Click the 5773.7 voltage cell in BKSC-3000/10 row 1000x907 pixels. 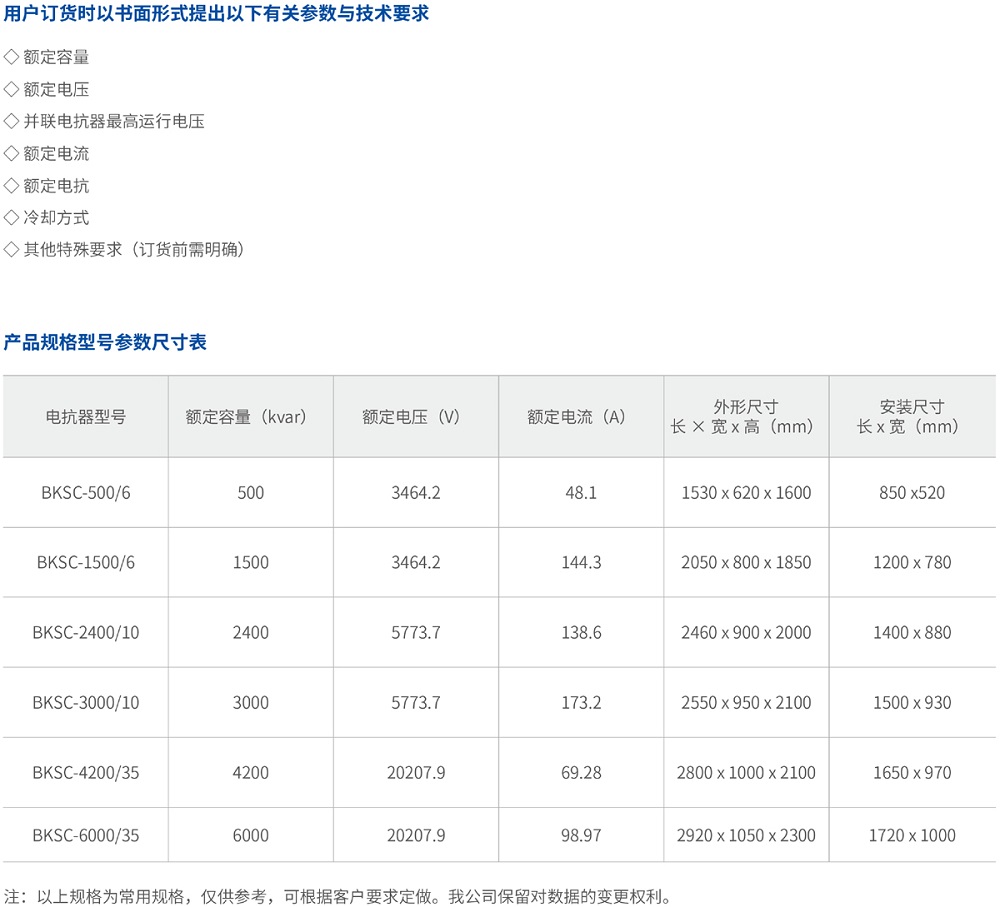click(415, 702)
